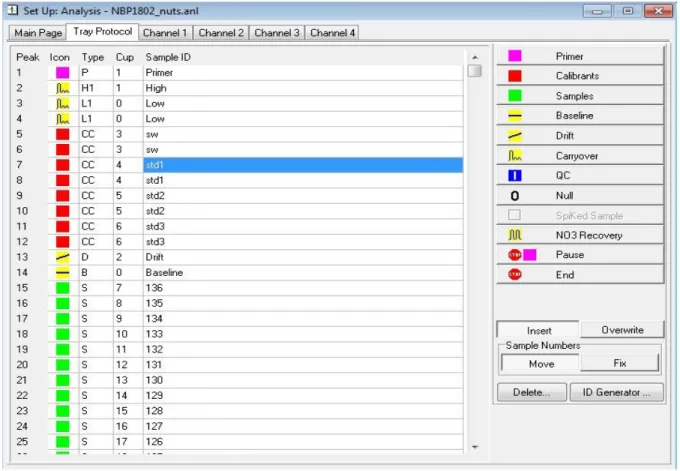Select Insert mode toggle

pos(538,330)
